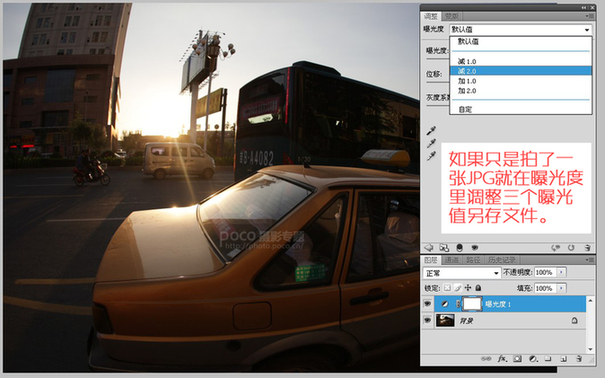Choose 减 2.0 from exposure presets
Viewport: 605px width, 378px height.
coord(521,71)
